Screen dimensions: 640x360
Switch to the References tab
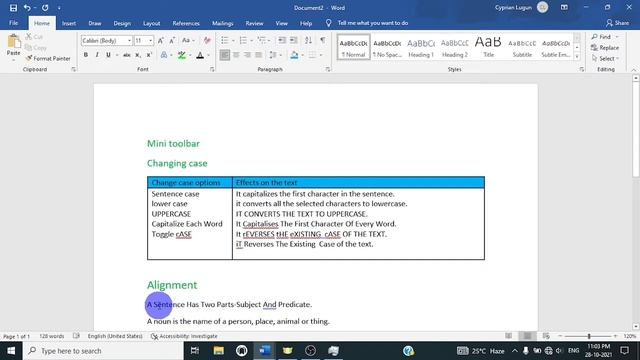(x=186, y=23)
